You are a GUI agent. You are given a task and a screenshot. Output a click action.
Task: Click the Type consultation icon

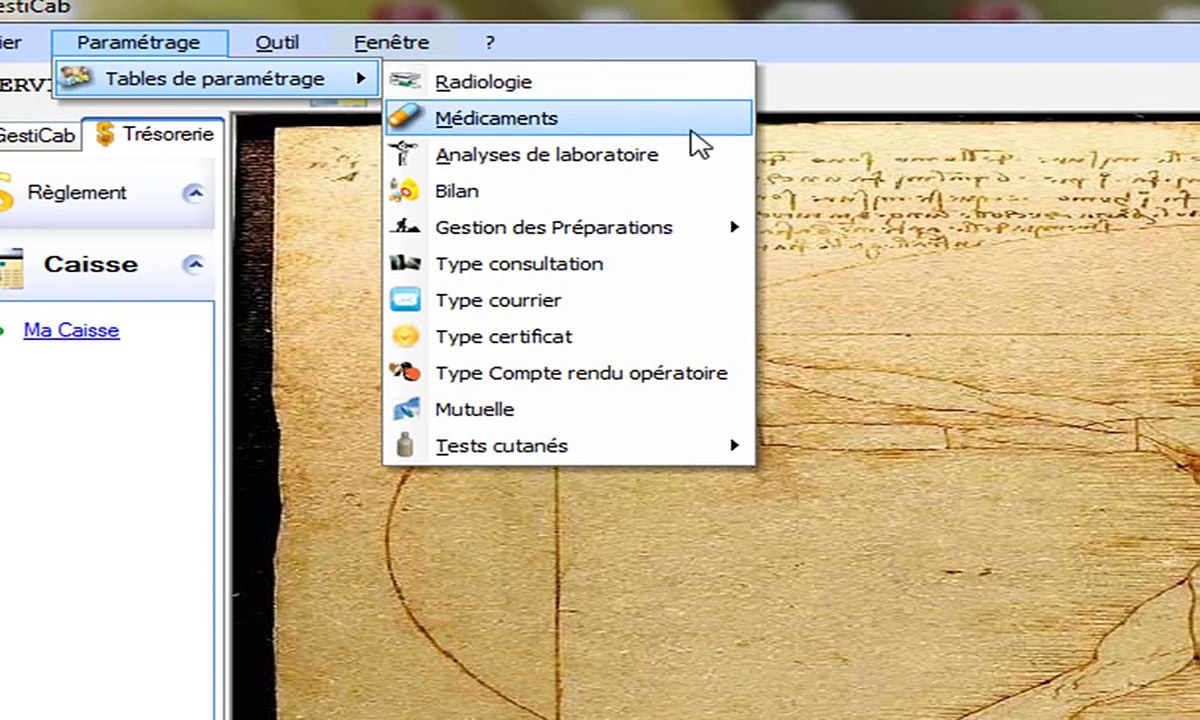(405, 264)
